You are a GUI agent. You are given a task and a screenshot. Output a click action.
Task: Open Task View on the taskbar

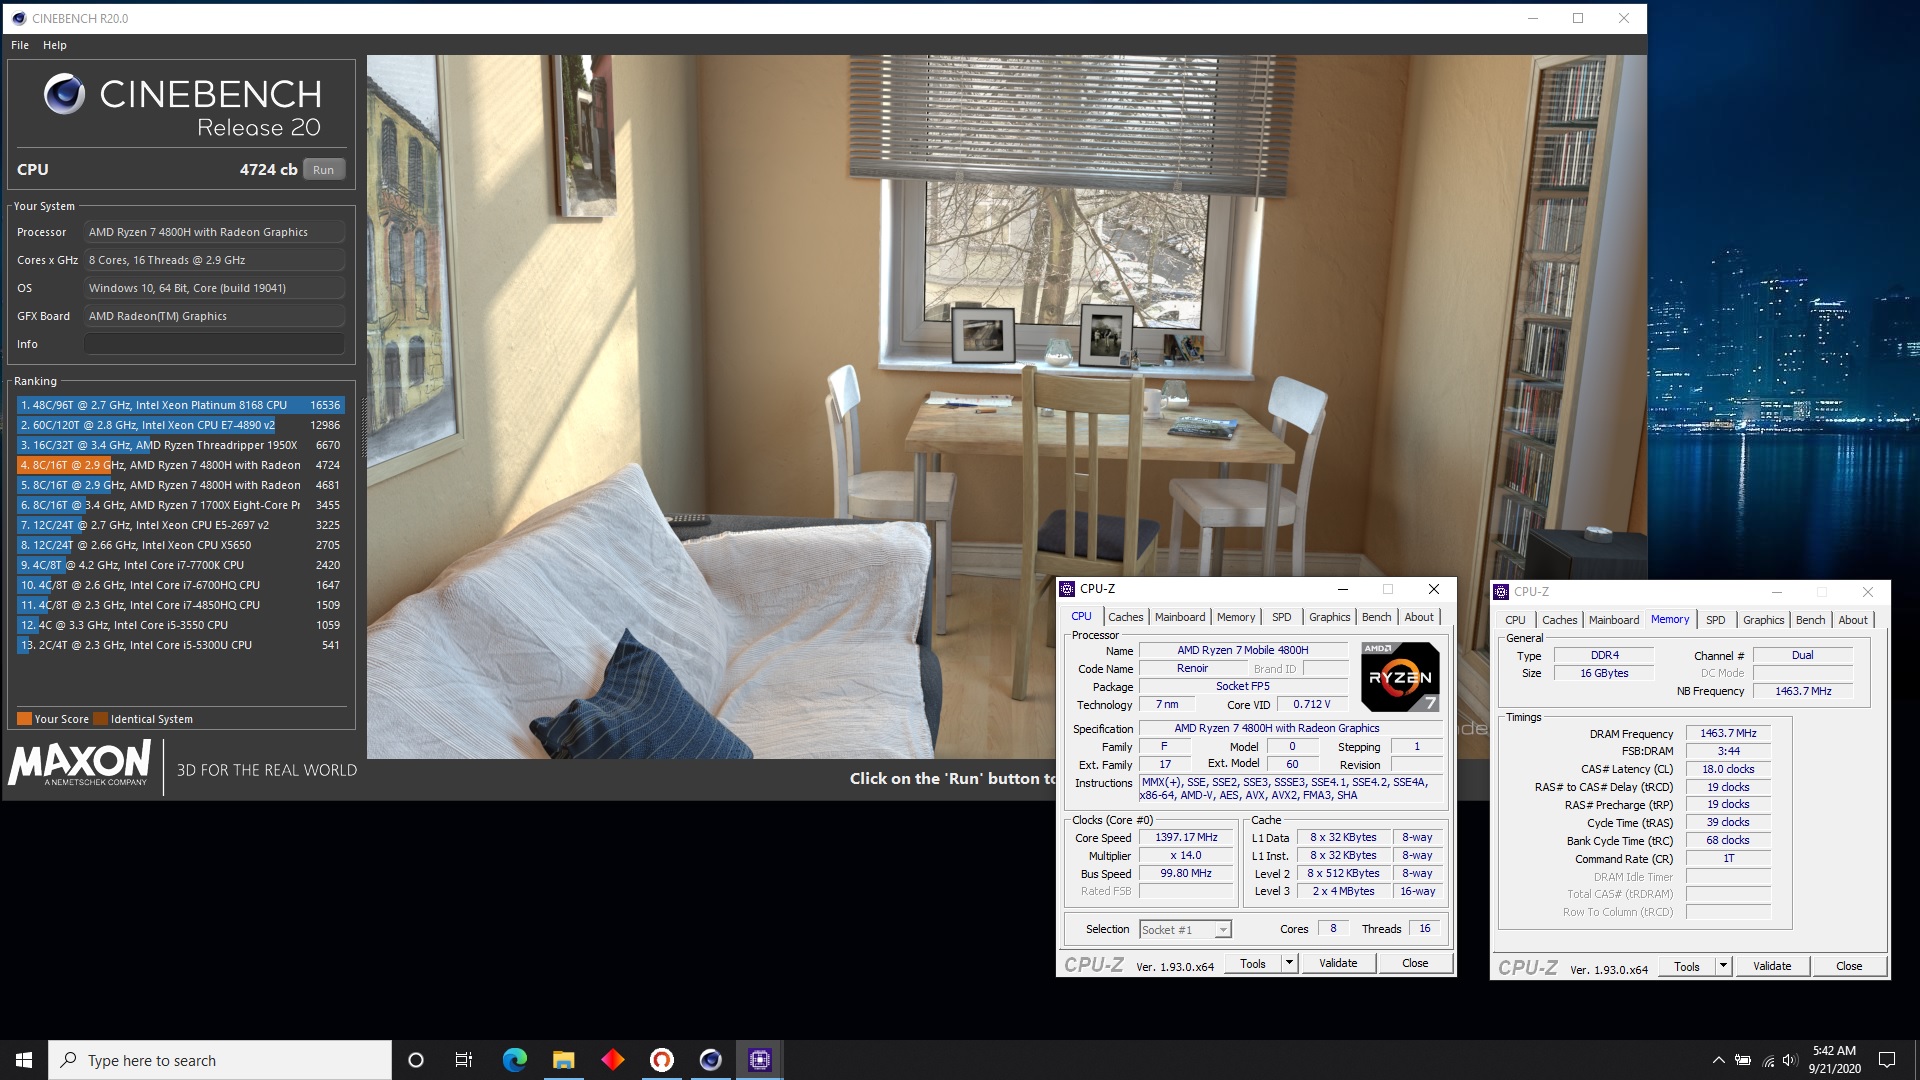(464, 1060)
